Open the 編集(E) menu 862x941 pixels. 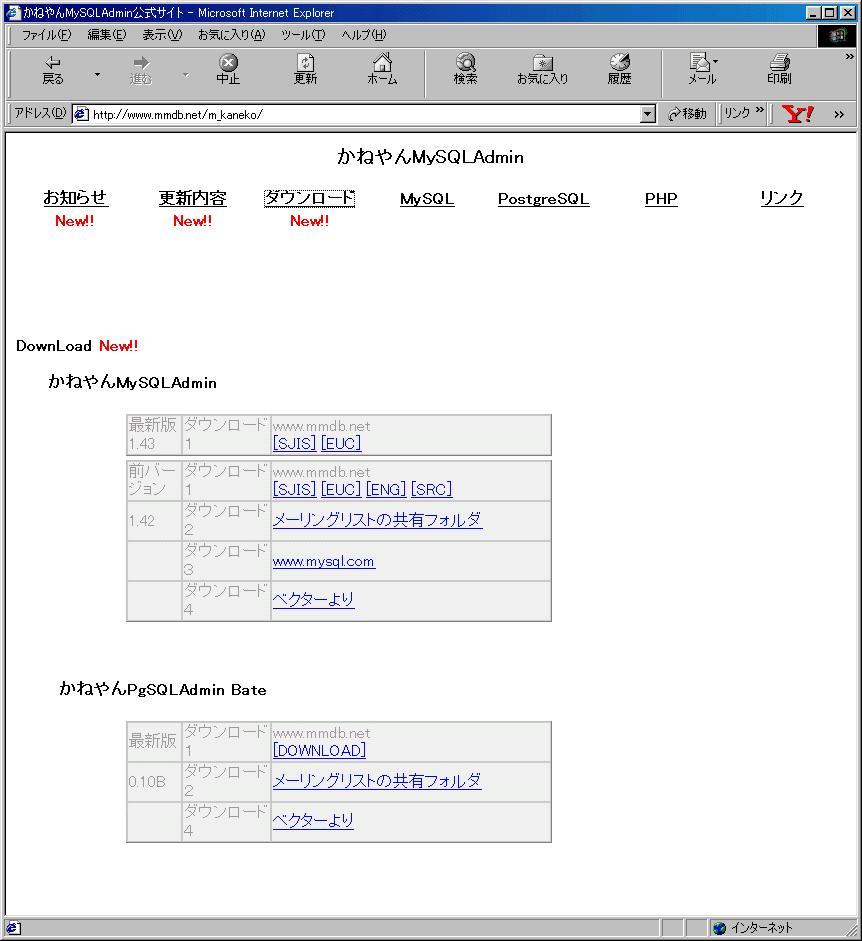click(107, 35)
